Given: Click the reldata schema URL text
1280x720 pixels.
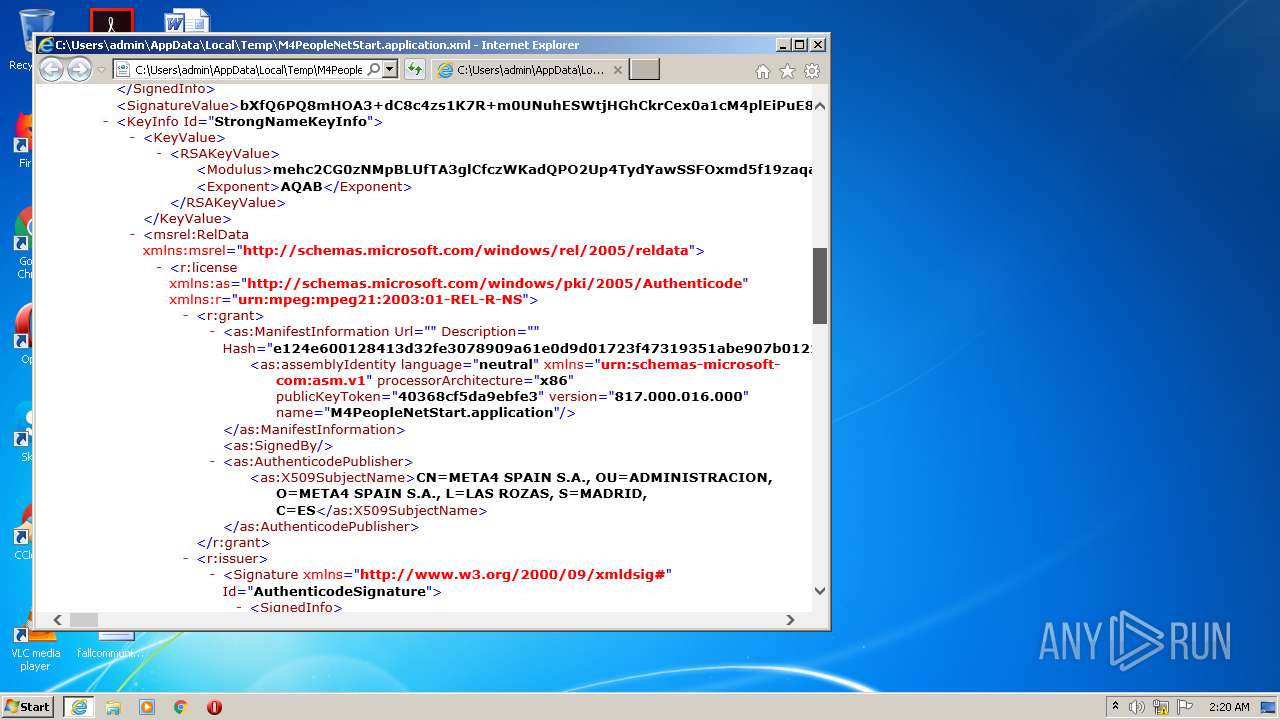Looking at the screenshot, I should 466,250.
